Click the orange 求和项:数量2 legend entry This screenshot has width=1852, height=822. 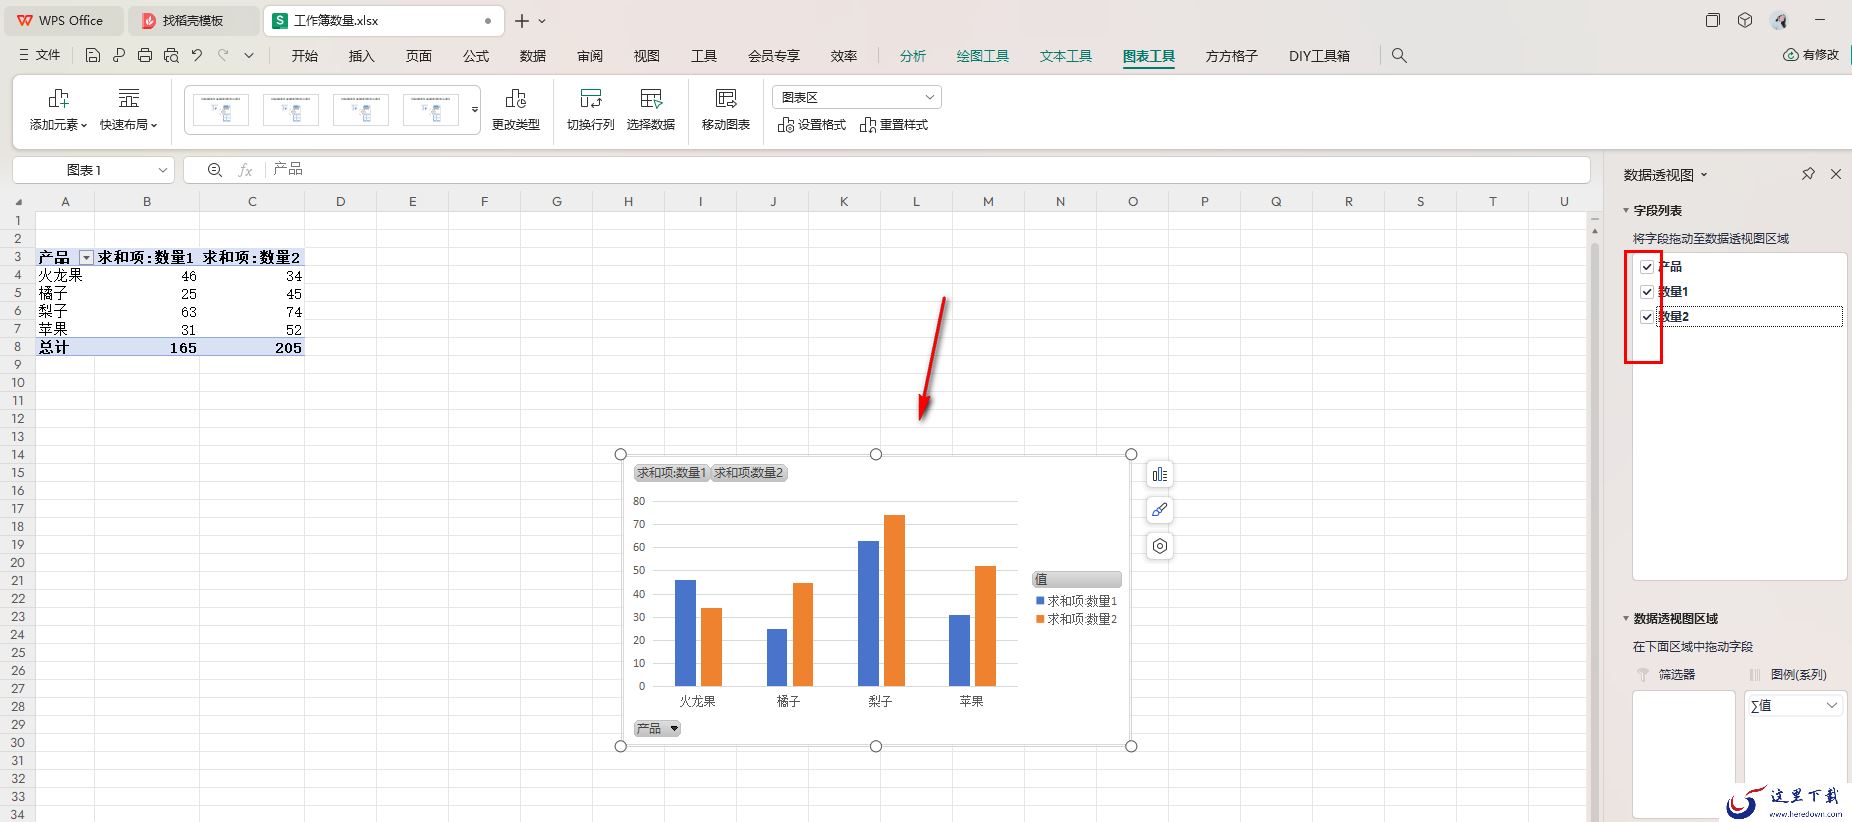pos(1076,620)
